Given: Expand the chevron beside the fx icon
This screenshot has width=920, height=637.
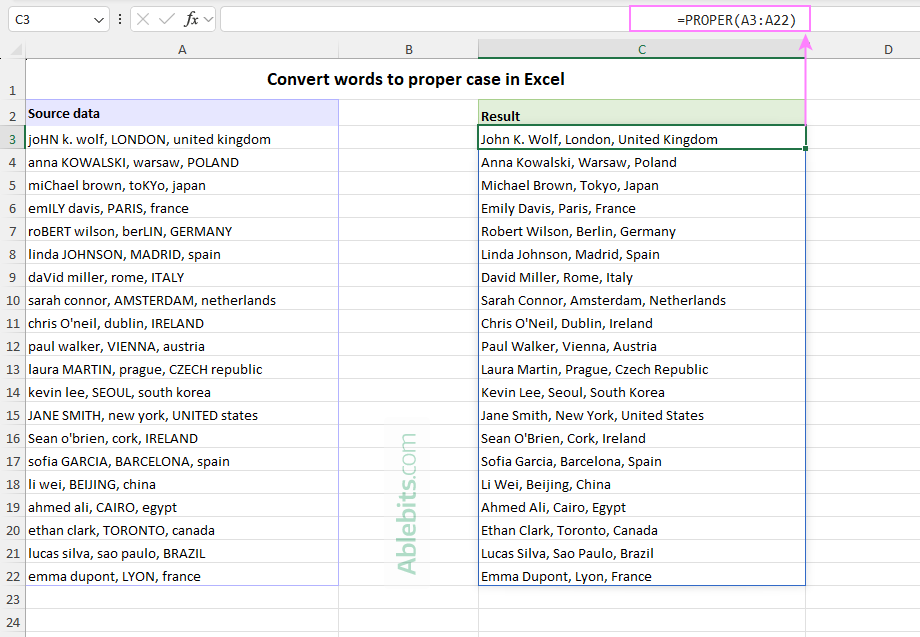Looking at the screenshot, I should [x=208, y=19].
